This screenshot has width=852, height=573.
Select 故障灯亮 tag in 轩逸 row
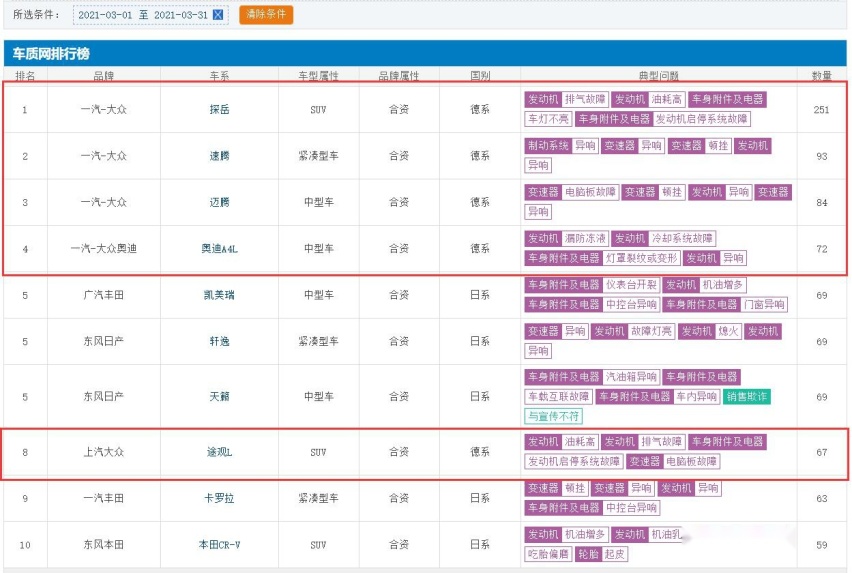651,331
